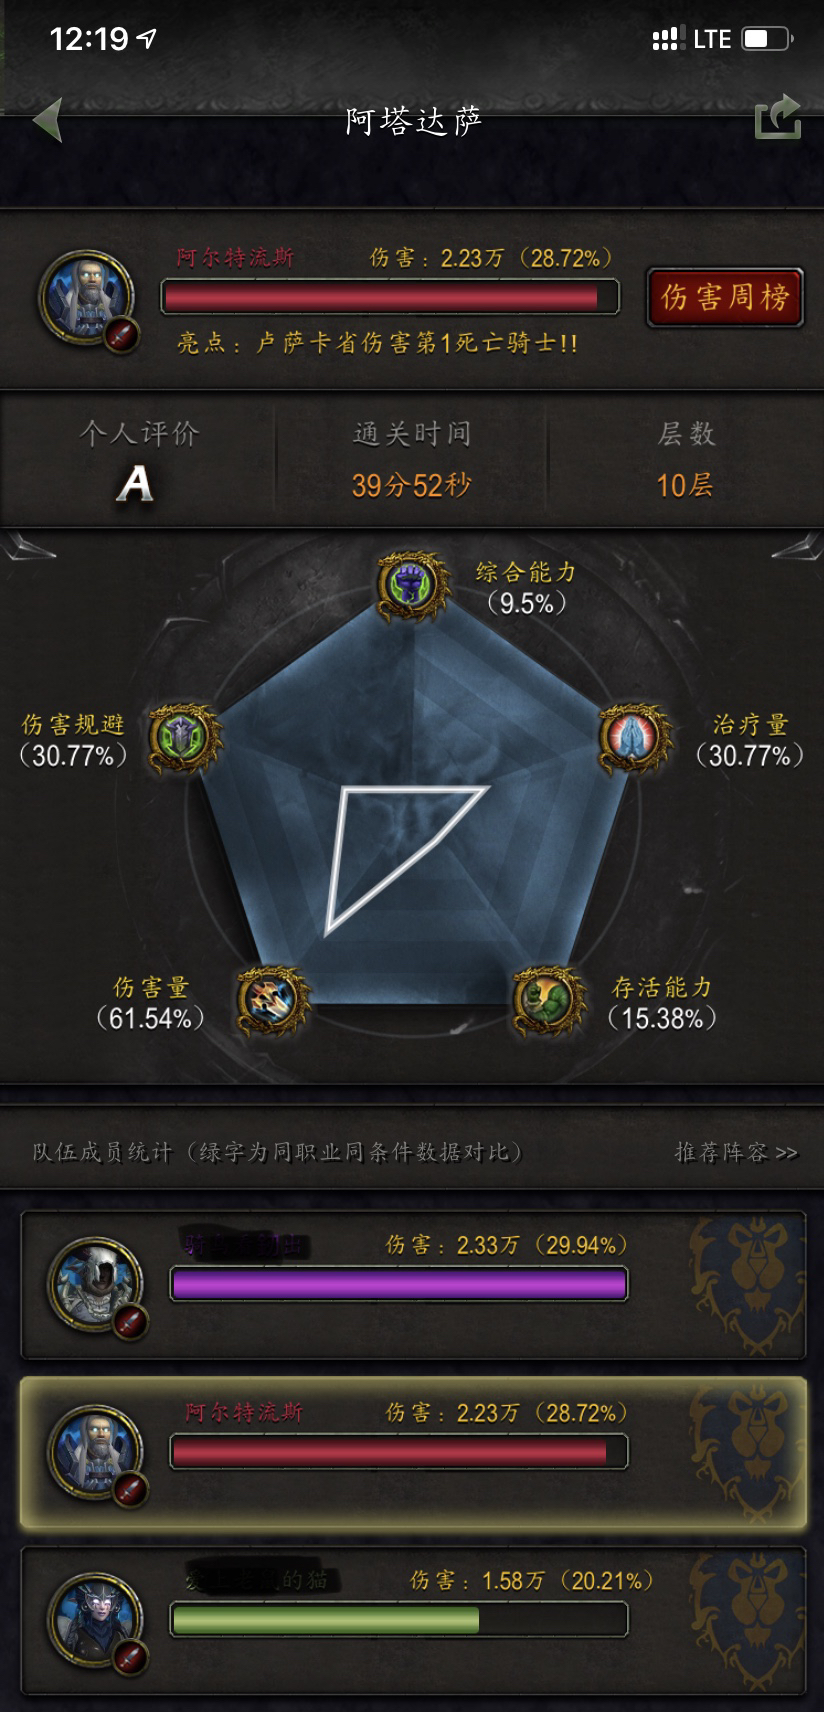Select the 层数 10层 panel
The image size is (824, 1712).
(x=685, y=460)
